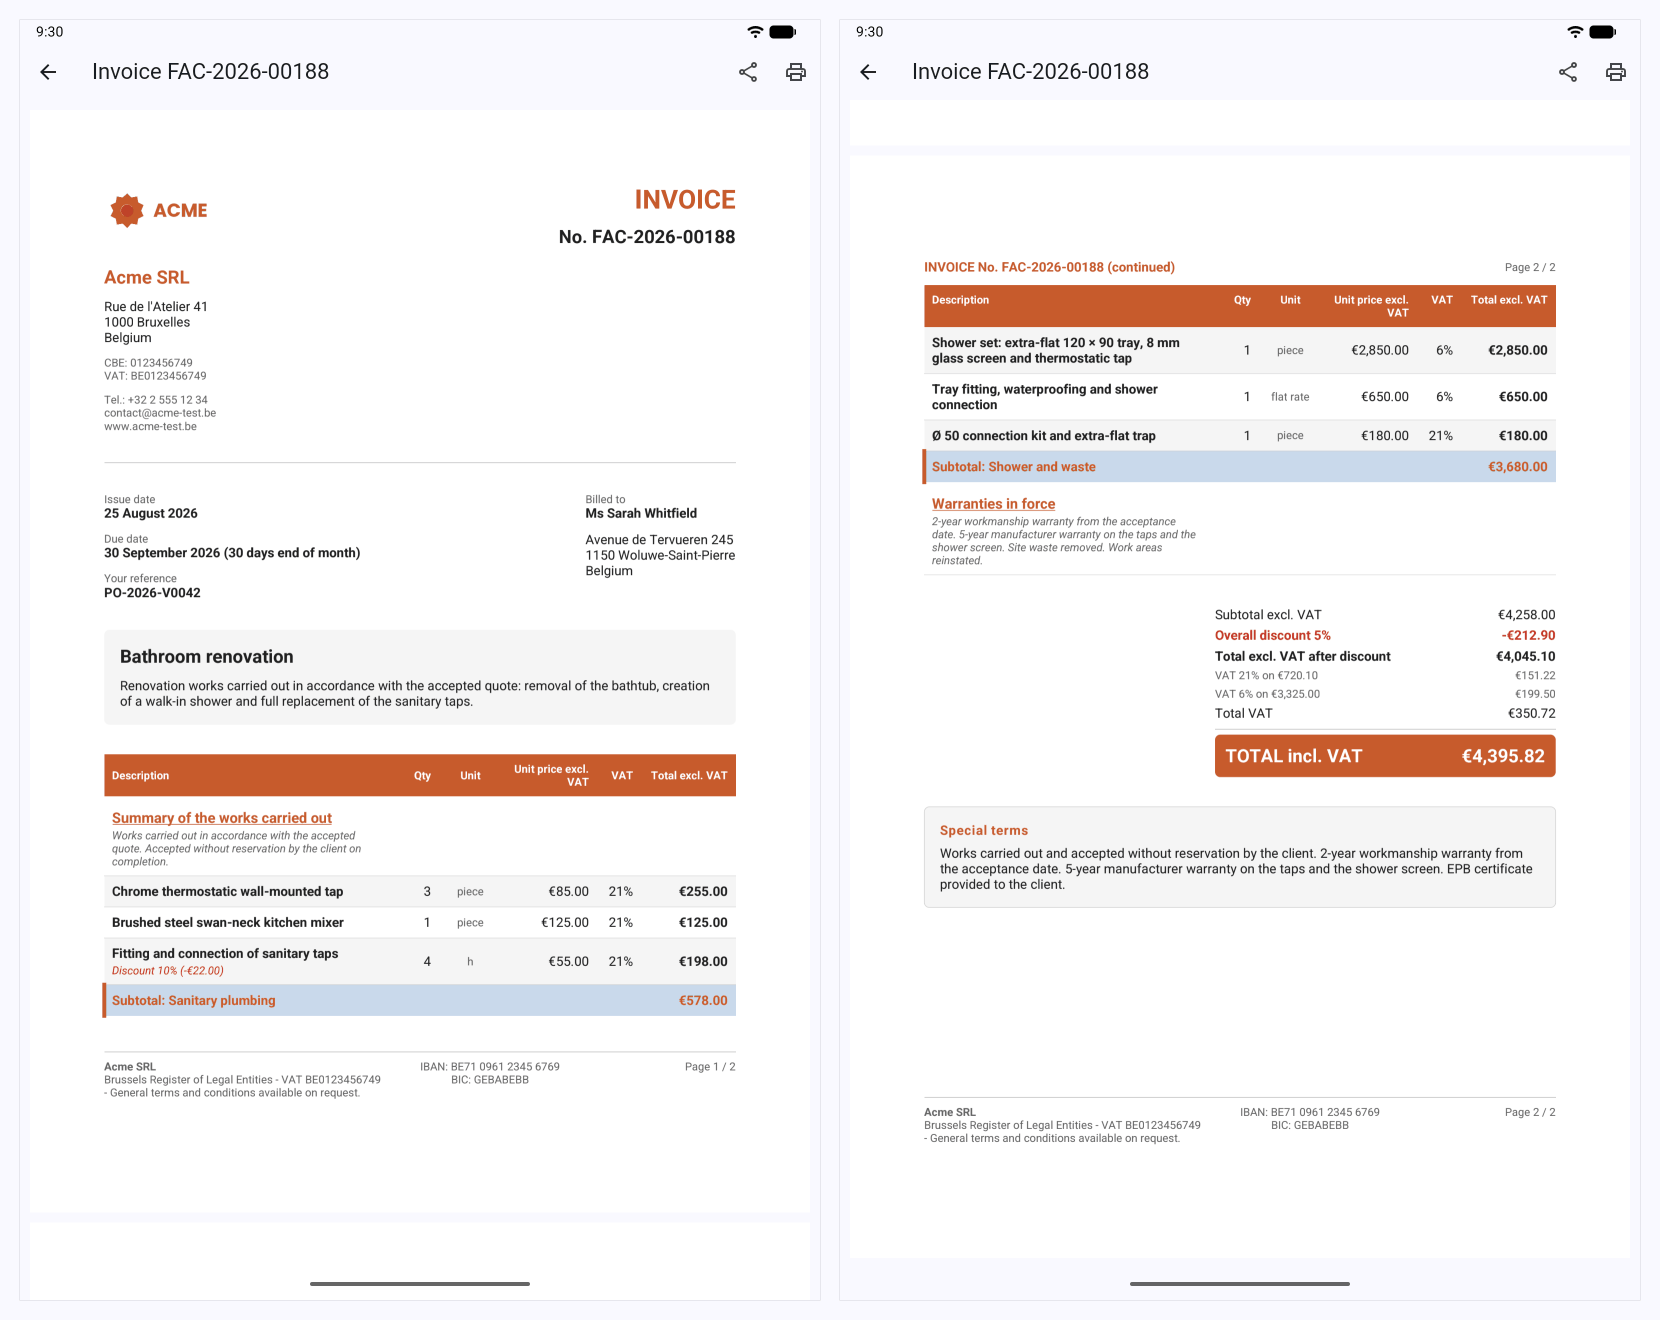The width and height of the screenshot is (1660, 1320).
Task: Tap the 'Brushed steel swan-neck kitchen mixer' row
Action: (x=420, y=923)
